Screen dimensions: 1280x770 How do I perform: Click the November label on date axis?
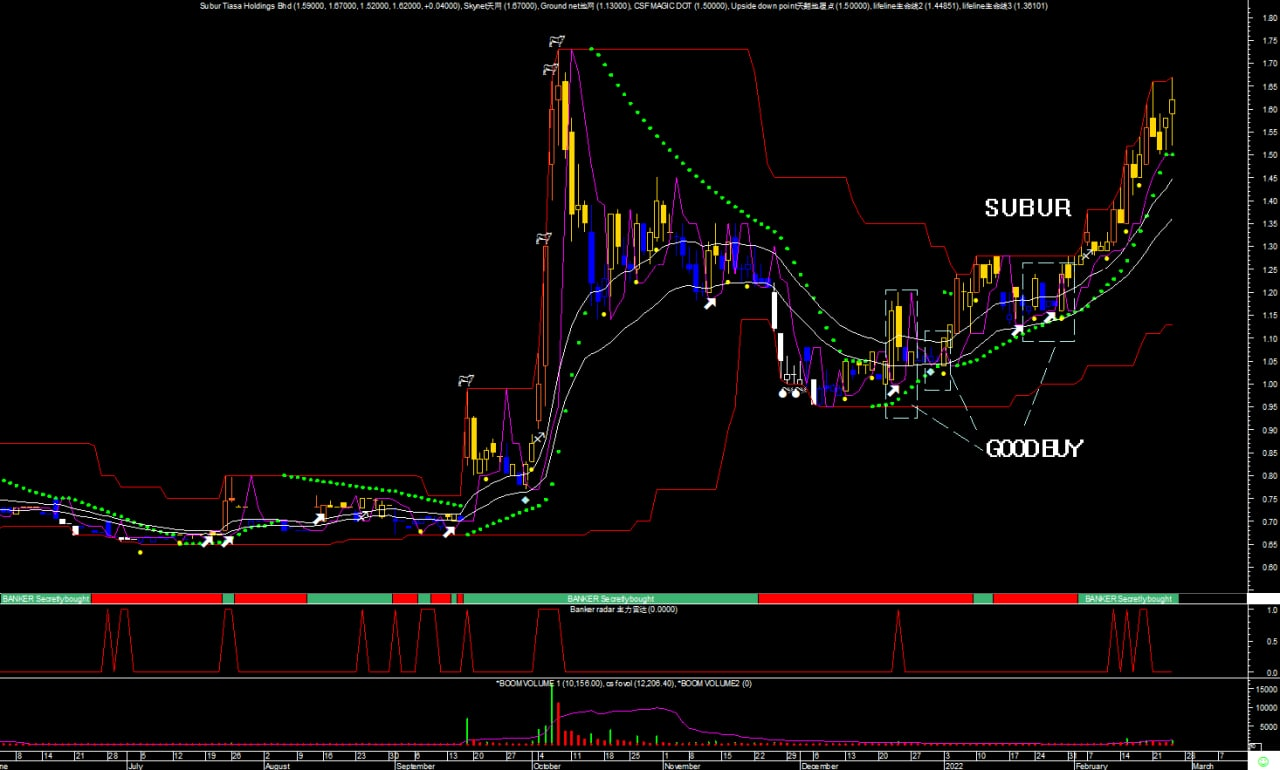(x=682, y=765)
